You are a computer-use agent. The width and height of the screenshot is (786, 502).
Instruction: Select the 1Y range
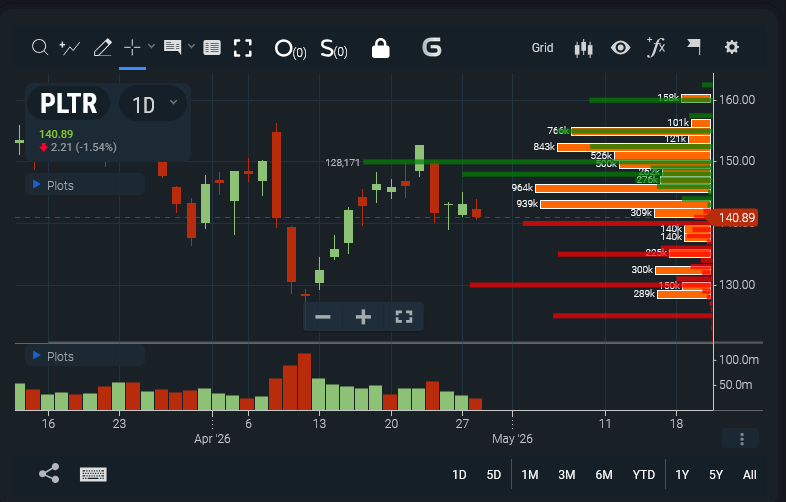point(682,474)
